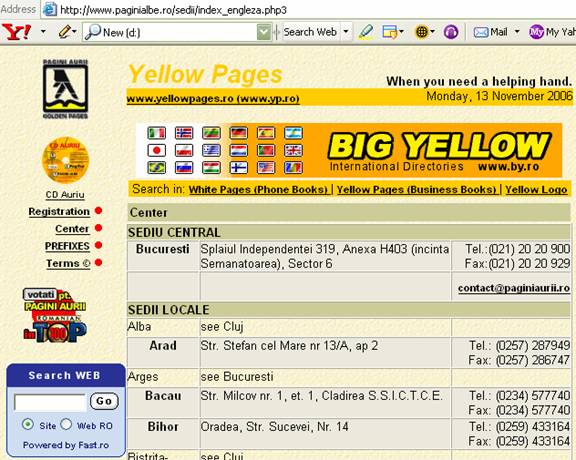Select the Italian flag in banner
This screenshot has height=460, width=576.
pyautogui.click(x=156, y=133)
